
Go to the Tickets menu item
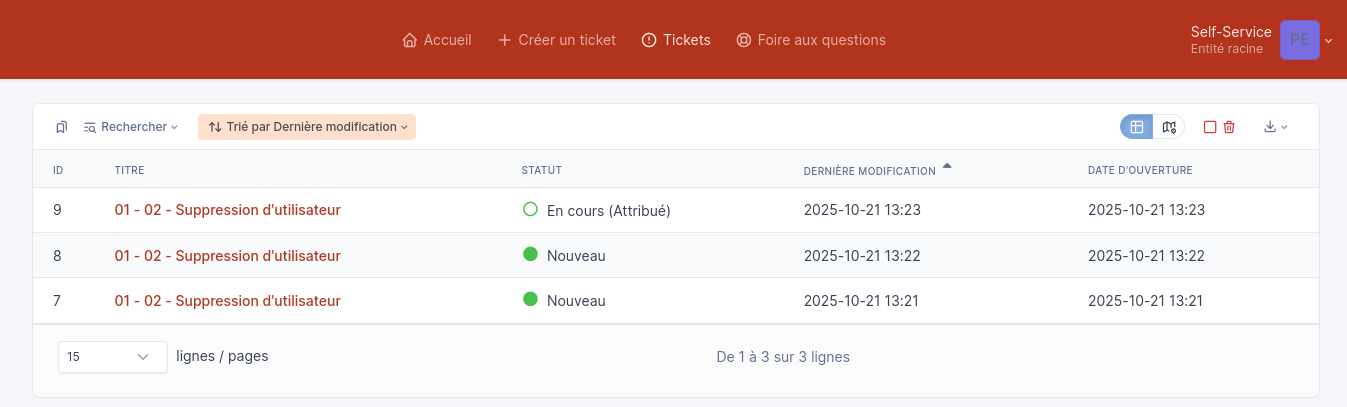pyautogui.click(x=676, y=41)
